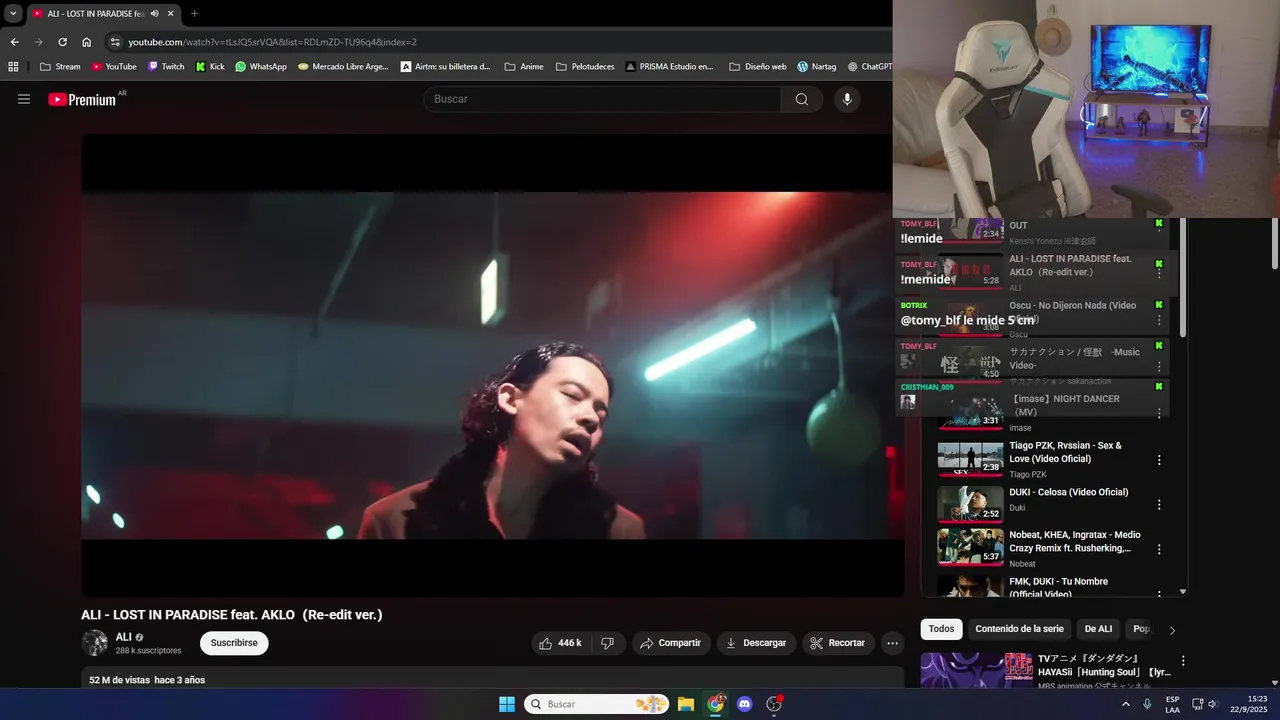
Task: Select the Todos filter chip
Action: click(941, 629)
